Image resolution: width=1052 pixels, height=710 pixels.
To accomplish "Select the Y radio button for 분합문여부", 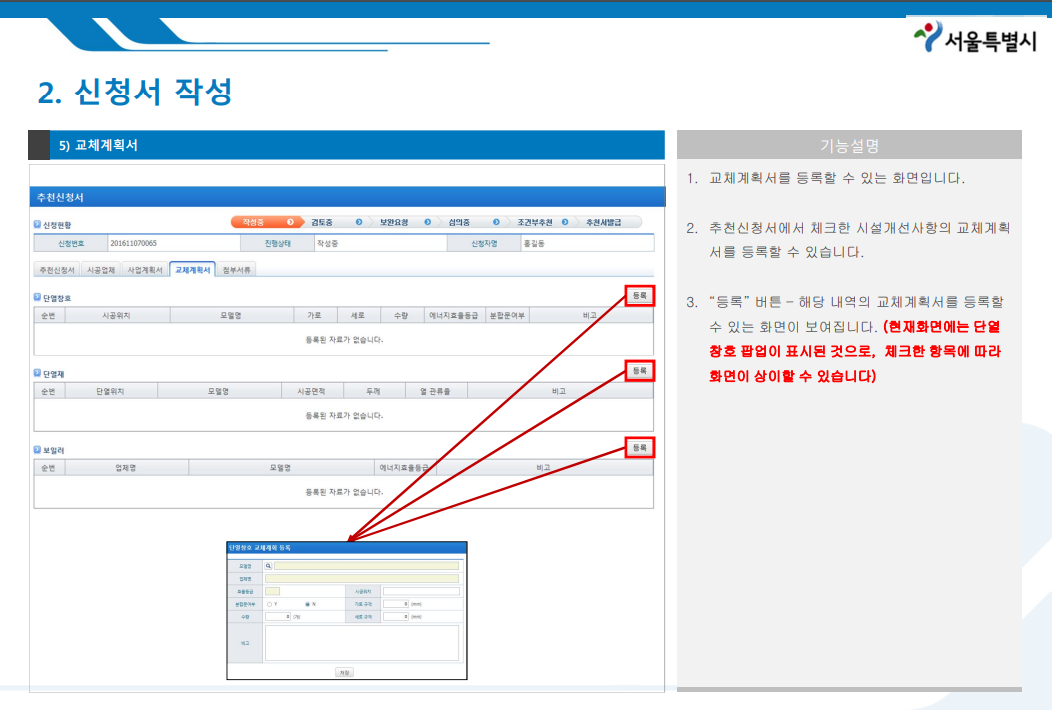I will [x=271, y=604].
